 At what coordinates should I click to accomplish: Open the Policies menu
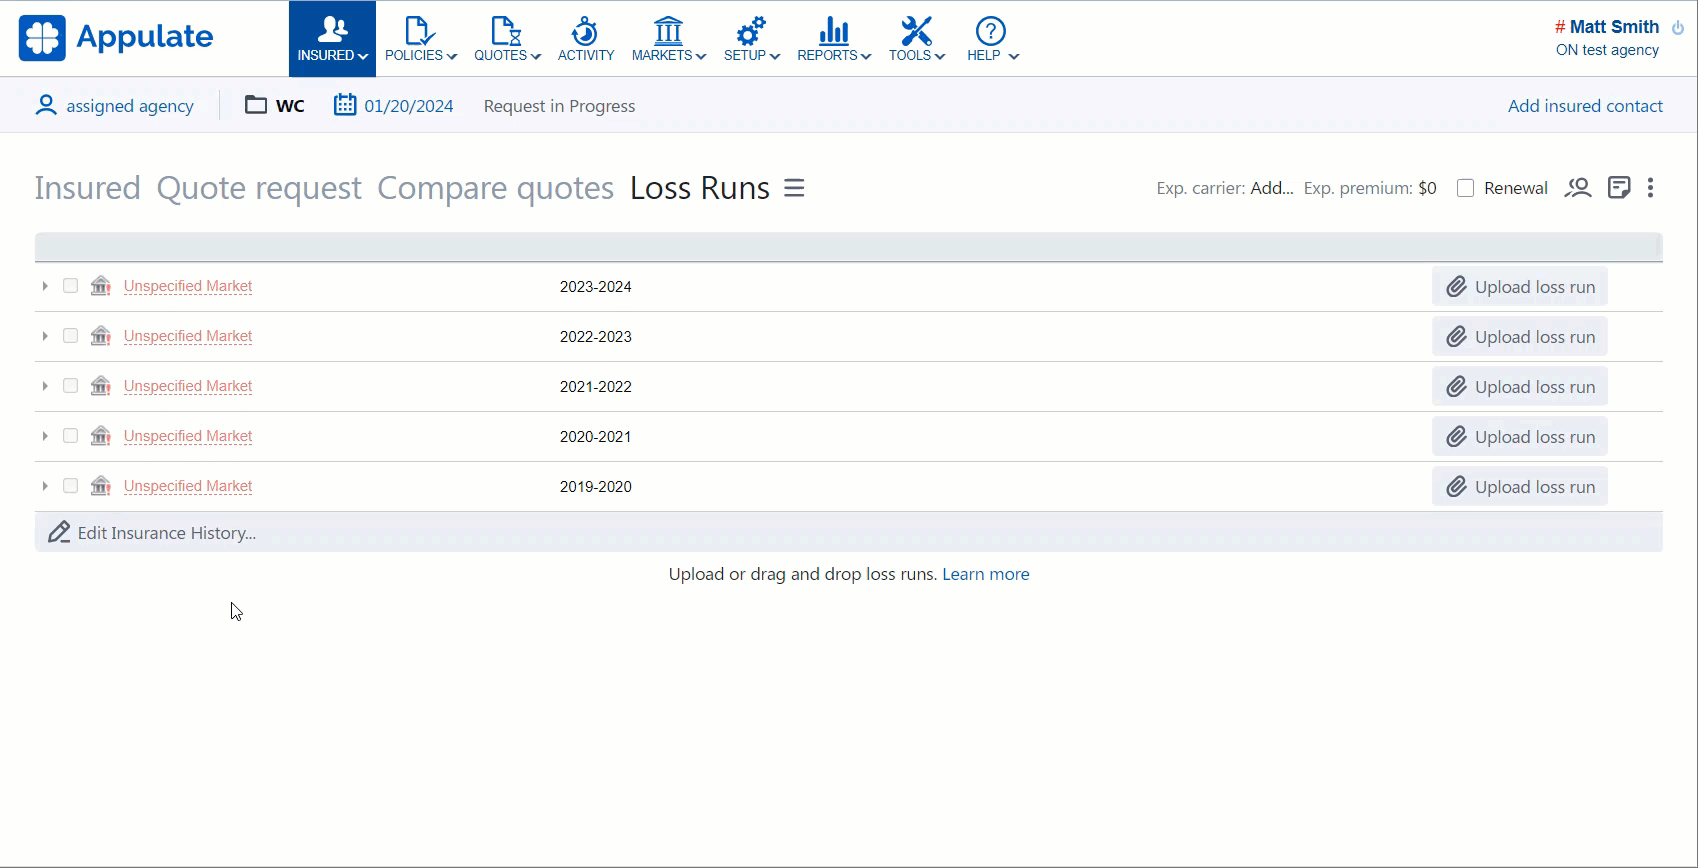click(421, 39)
